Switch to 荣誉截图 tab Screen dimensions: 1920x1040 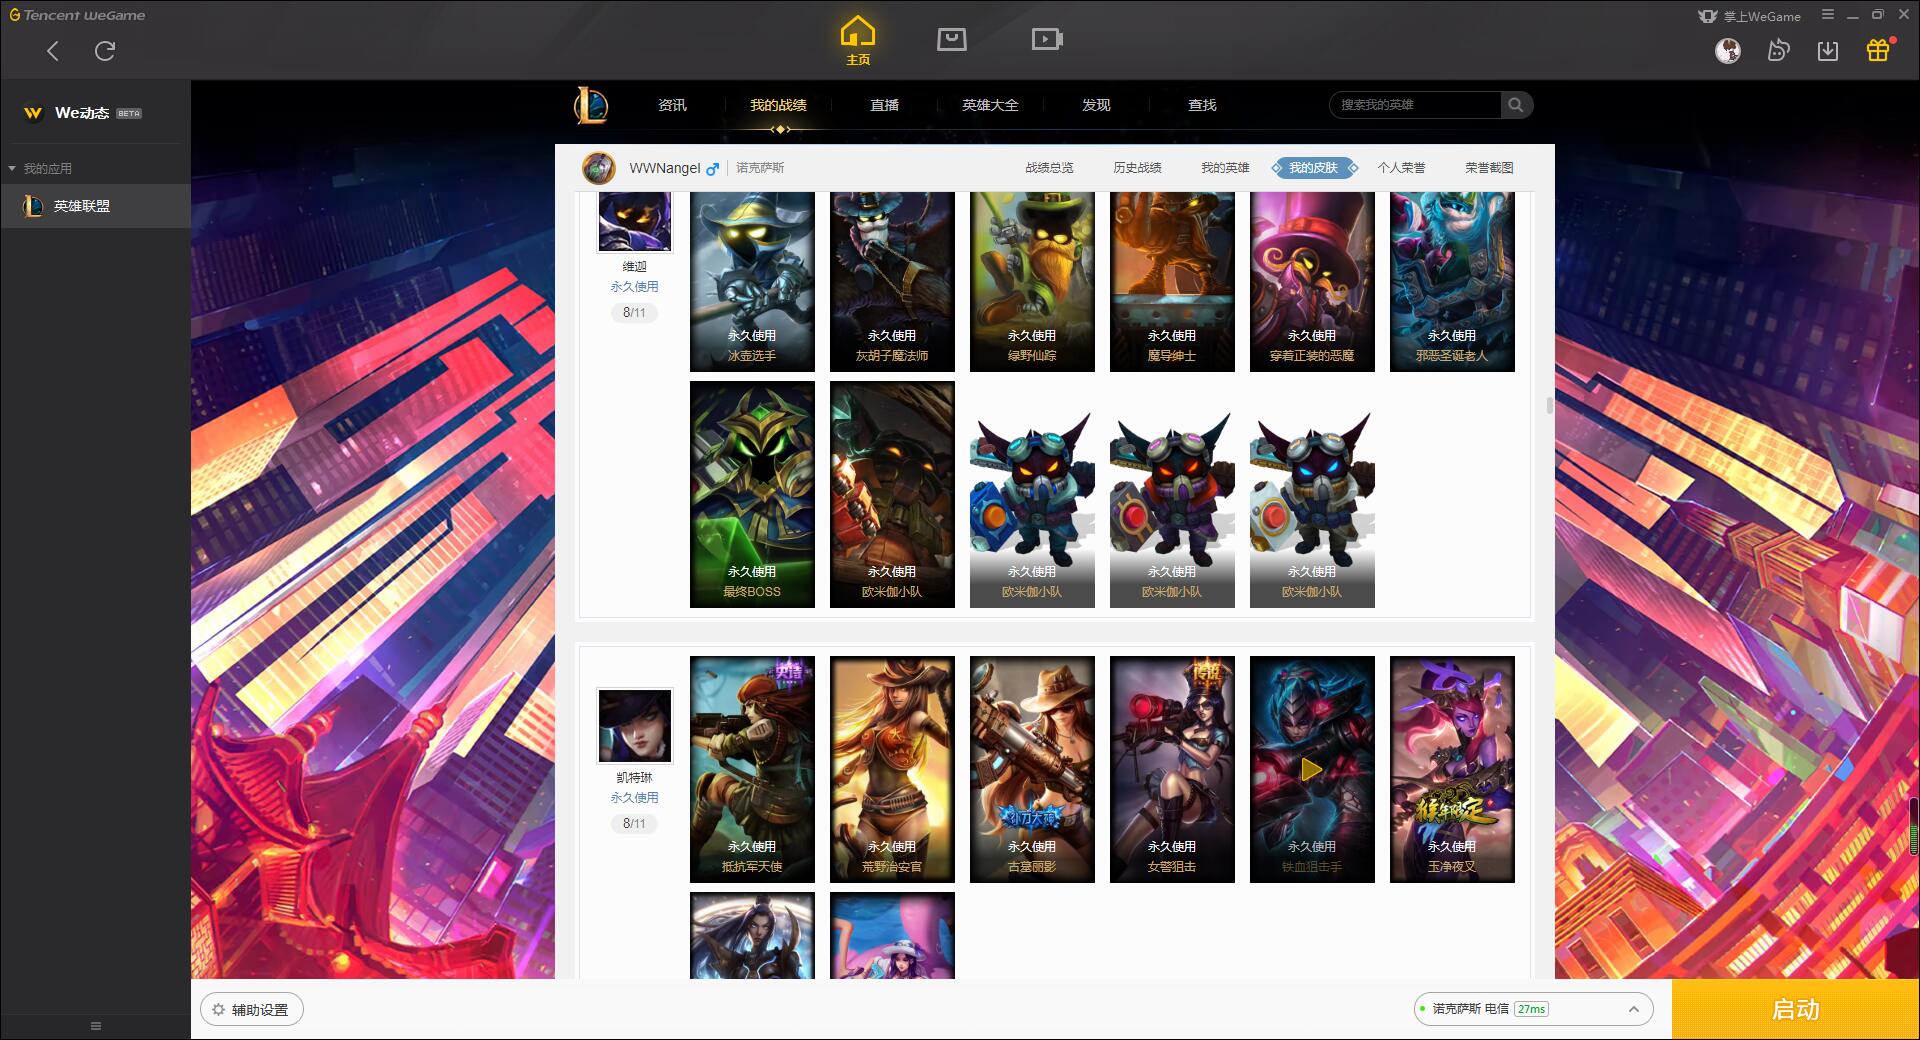pyautogui.click(x=1489, y=168)
